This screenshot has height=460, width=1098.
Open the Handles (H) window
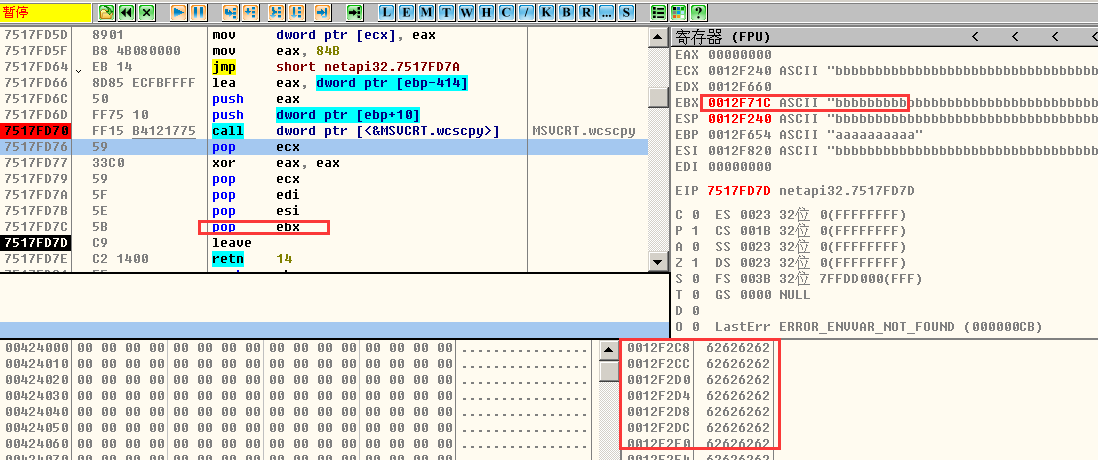(487, 13)
